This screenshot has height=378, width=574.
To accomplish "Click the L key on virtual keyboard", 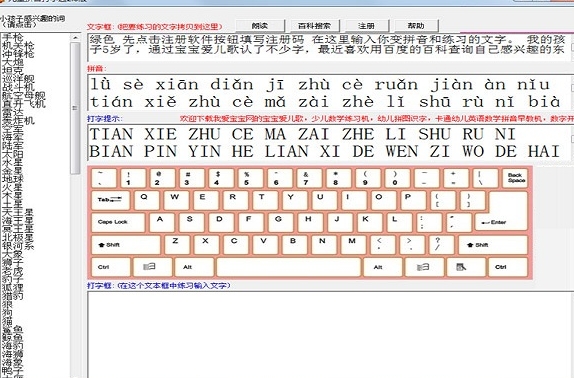I will pyautogui.click(x=399, y=222).
